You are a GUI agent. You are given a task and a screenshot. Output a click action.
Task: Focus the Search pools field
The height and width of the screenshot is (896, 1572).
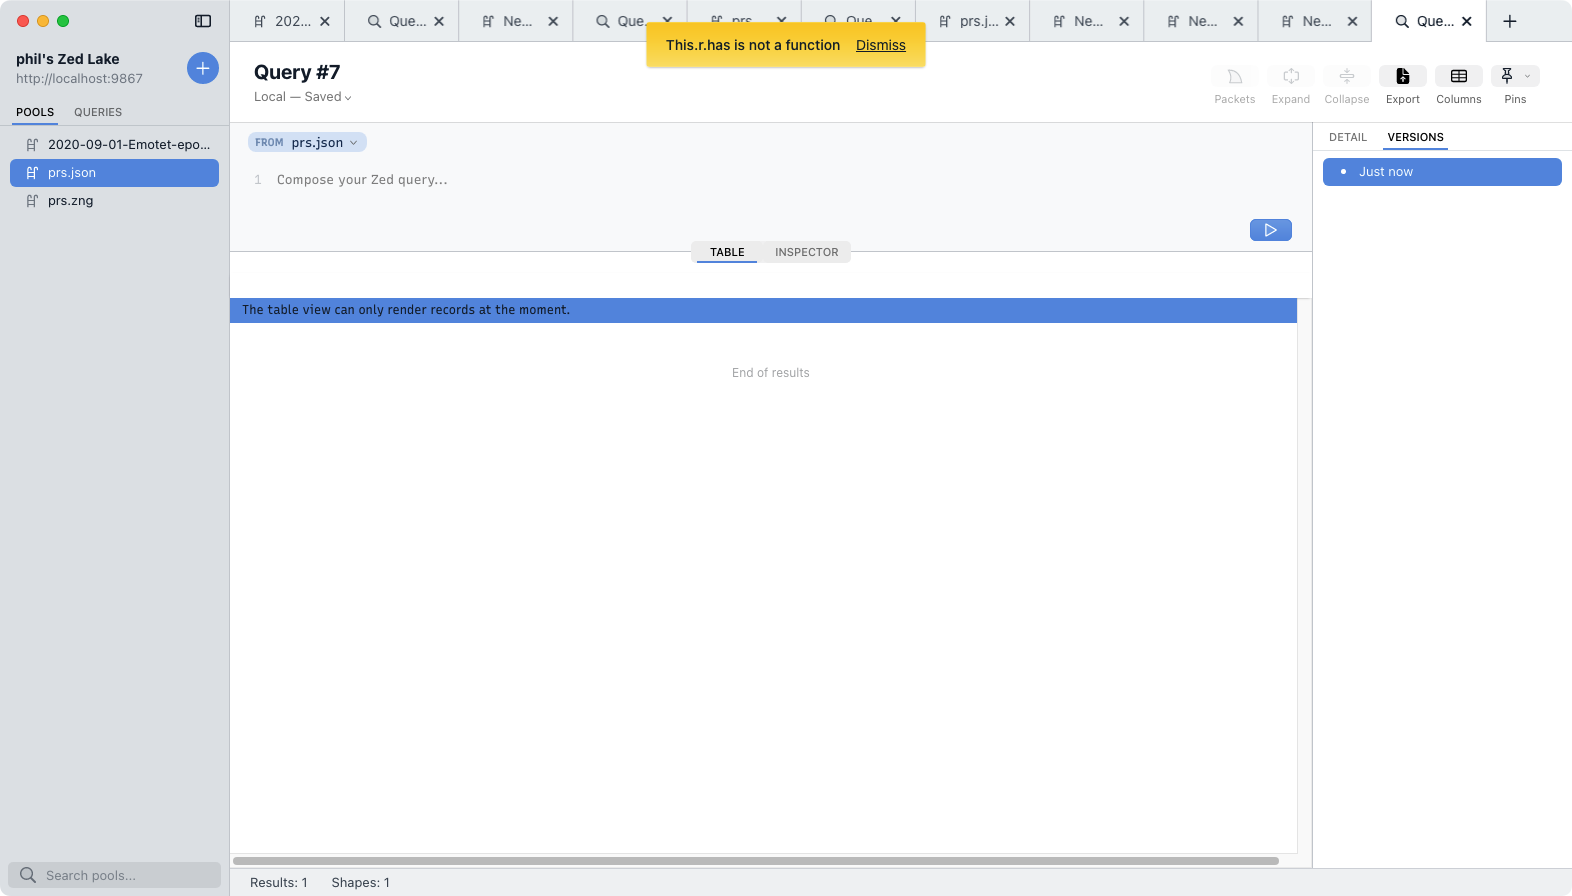pos(114,875)
